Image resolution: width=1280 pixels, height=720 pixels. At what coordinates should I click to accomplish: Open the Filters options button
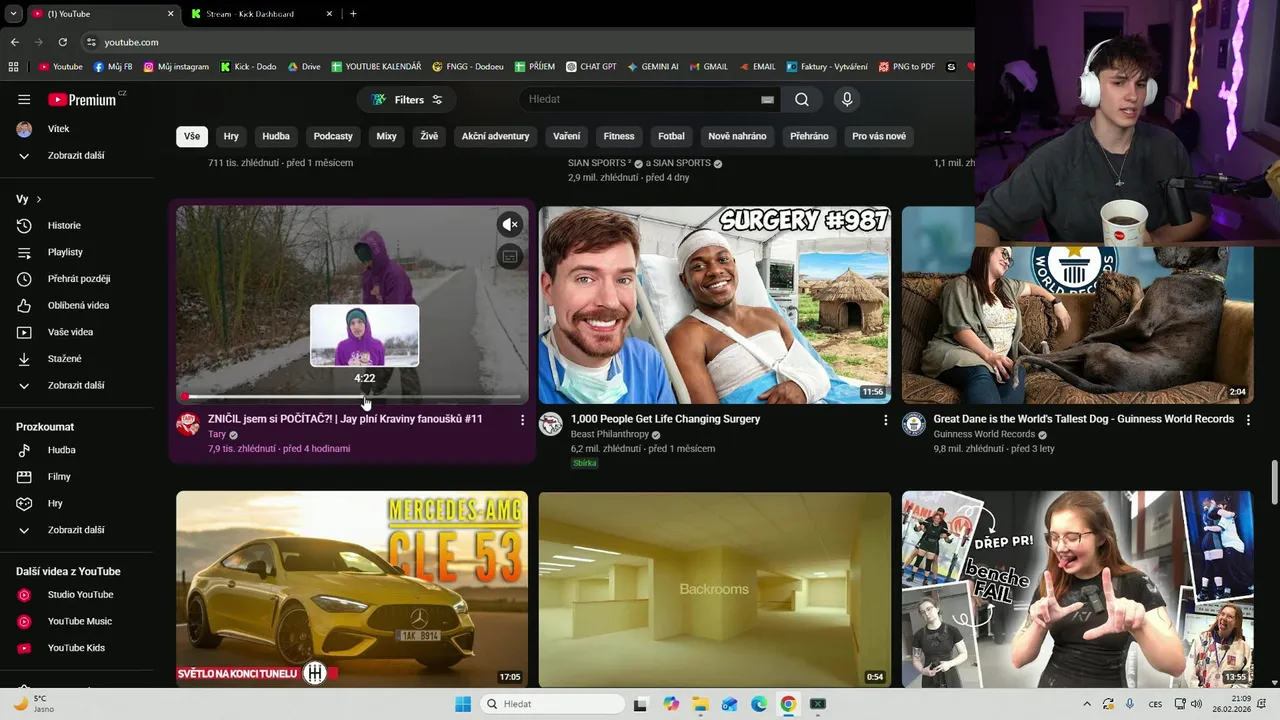click(407, 100)
